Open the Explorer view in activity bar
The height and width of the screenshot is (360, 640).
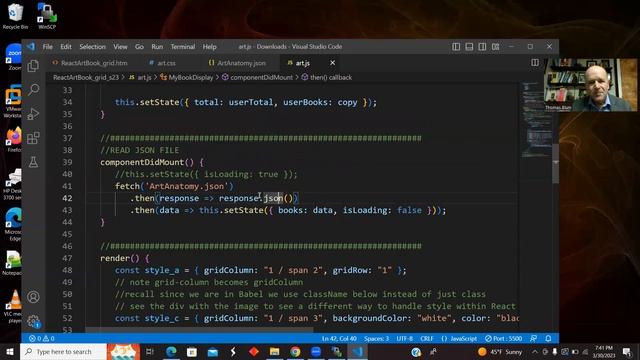33,66
